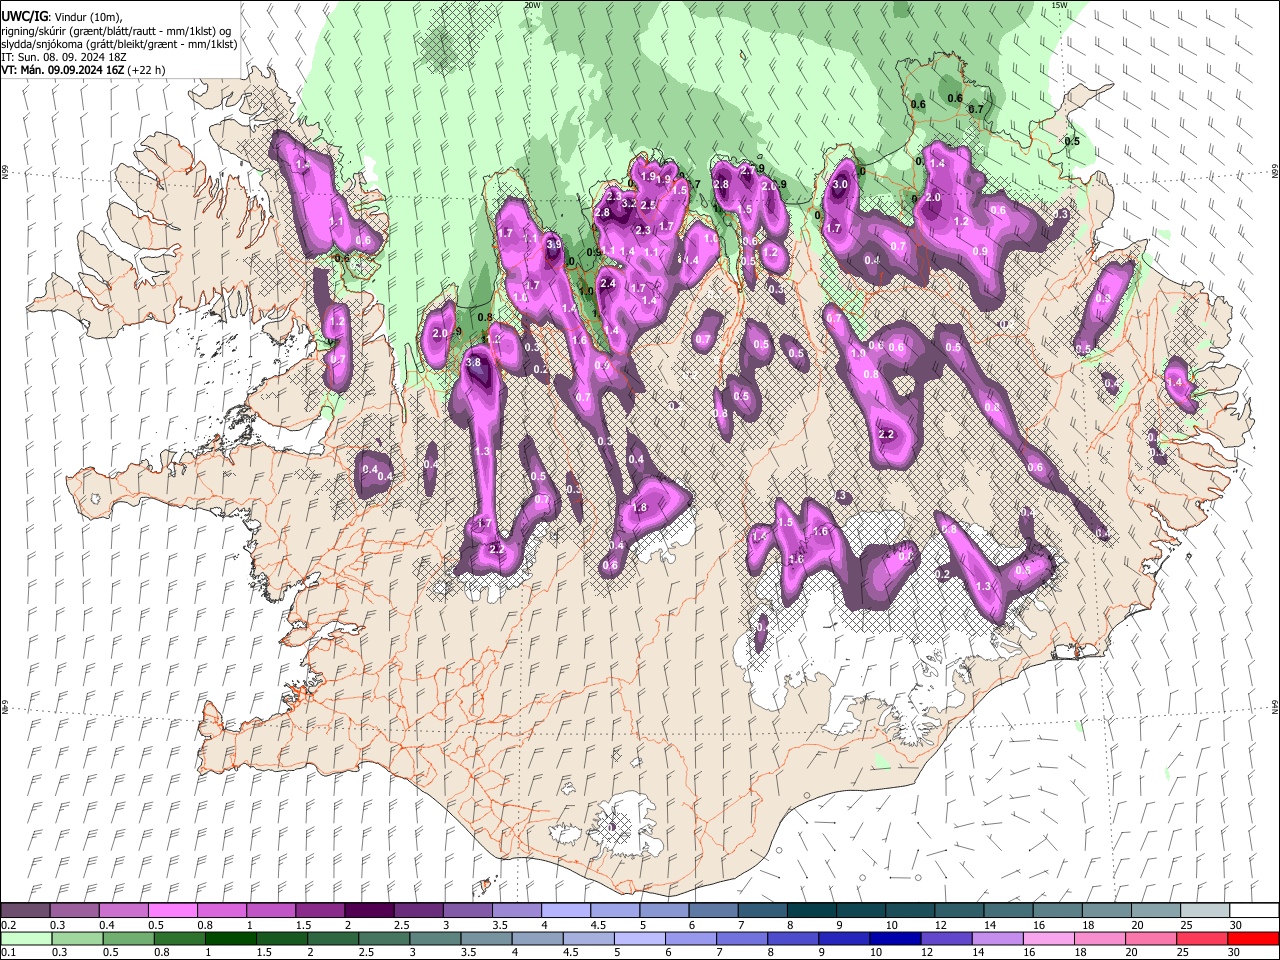Click the 0.2 label under the snow color bar

pos(9,925)
